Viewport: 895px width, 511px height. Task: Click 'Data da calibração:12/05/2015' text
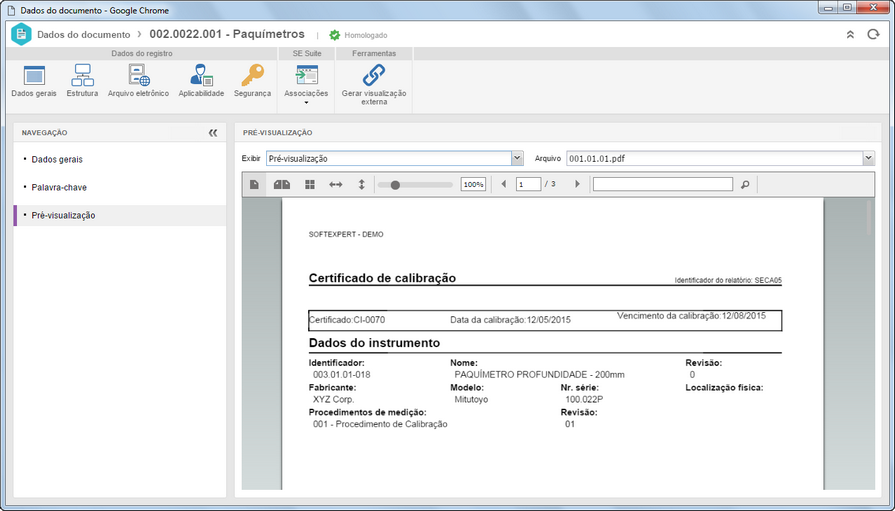(510, 320)
